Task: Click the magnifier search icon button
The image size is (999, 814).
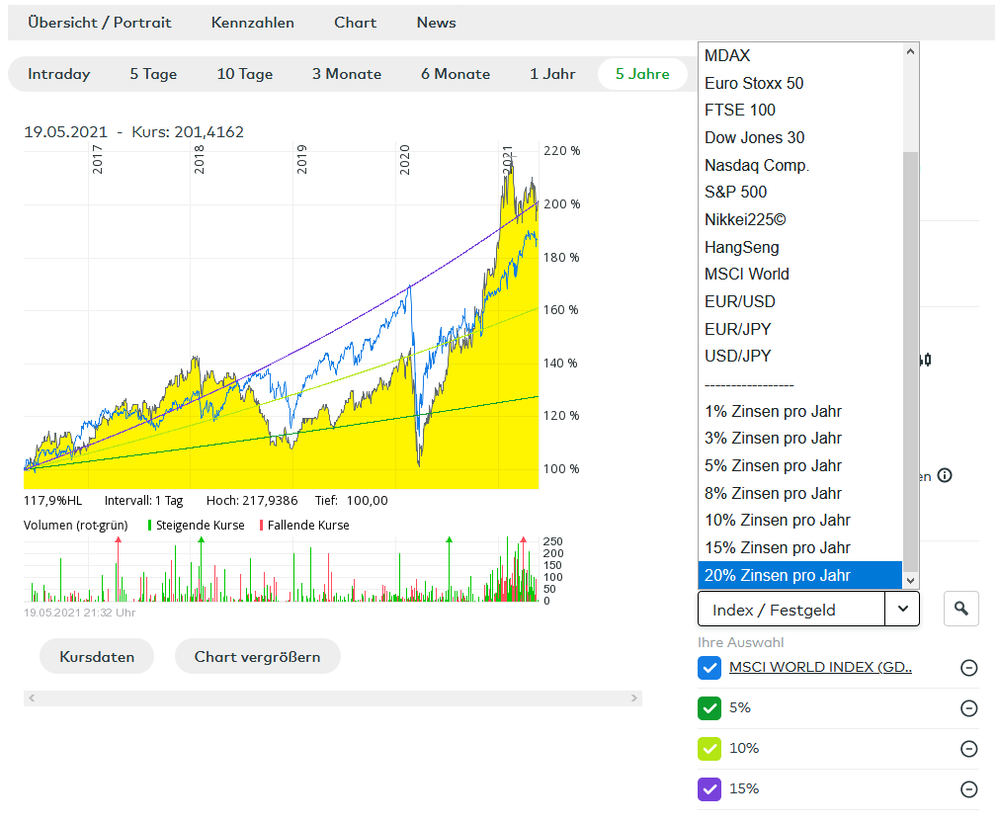Action: pyautogui.click(x=960, y=608)
